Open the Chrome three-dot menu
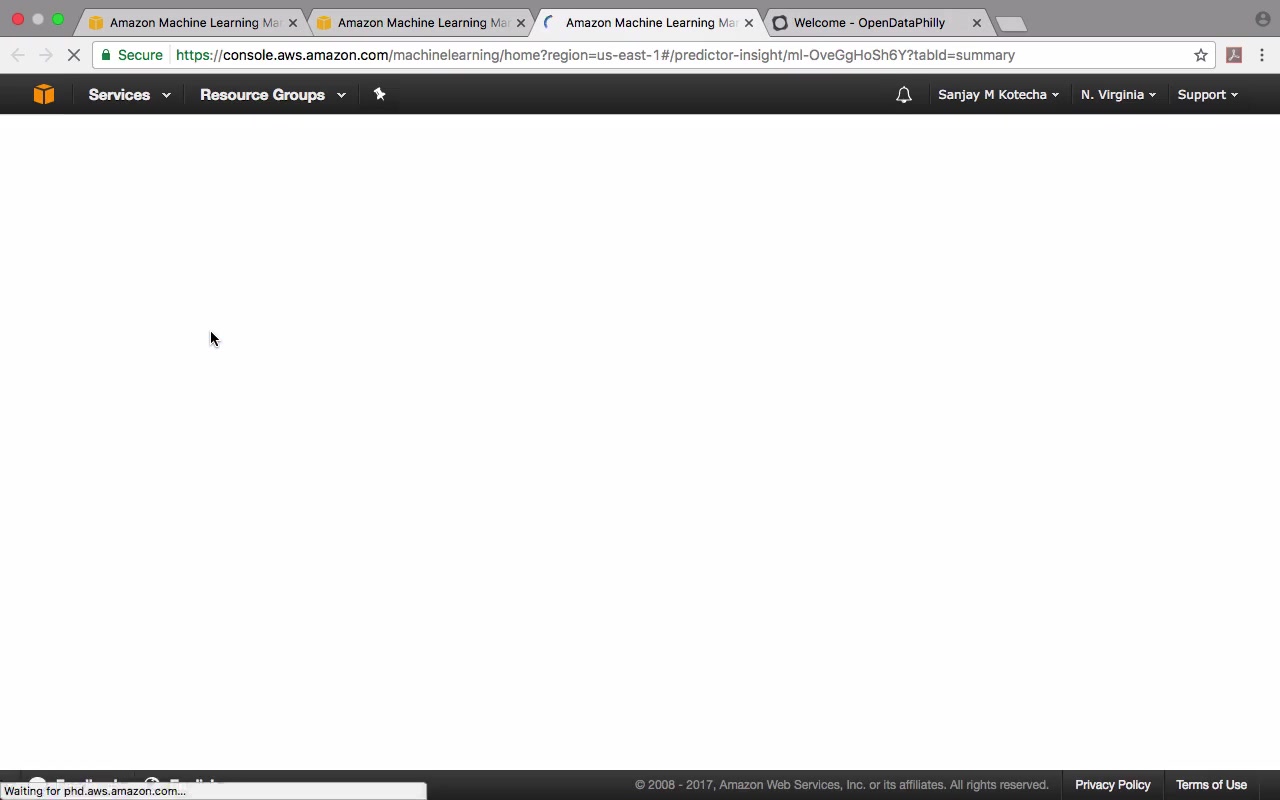 click(1262, 55)
